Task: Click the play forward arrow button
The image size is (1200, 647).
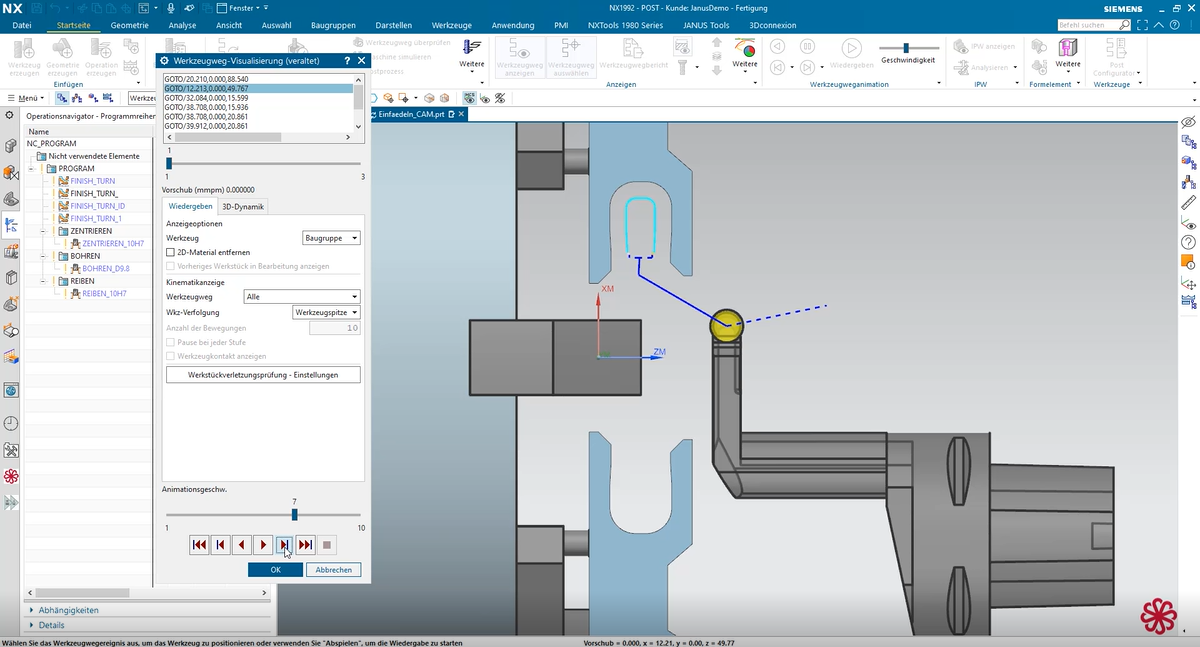Action: point(263,545)
